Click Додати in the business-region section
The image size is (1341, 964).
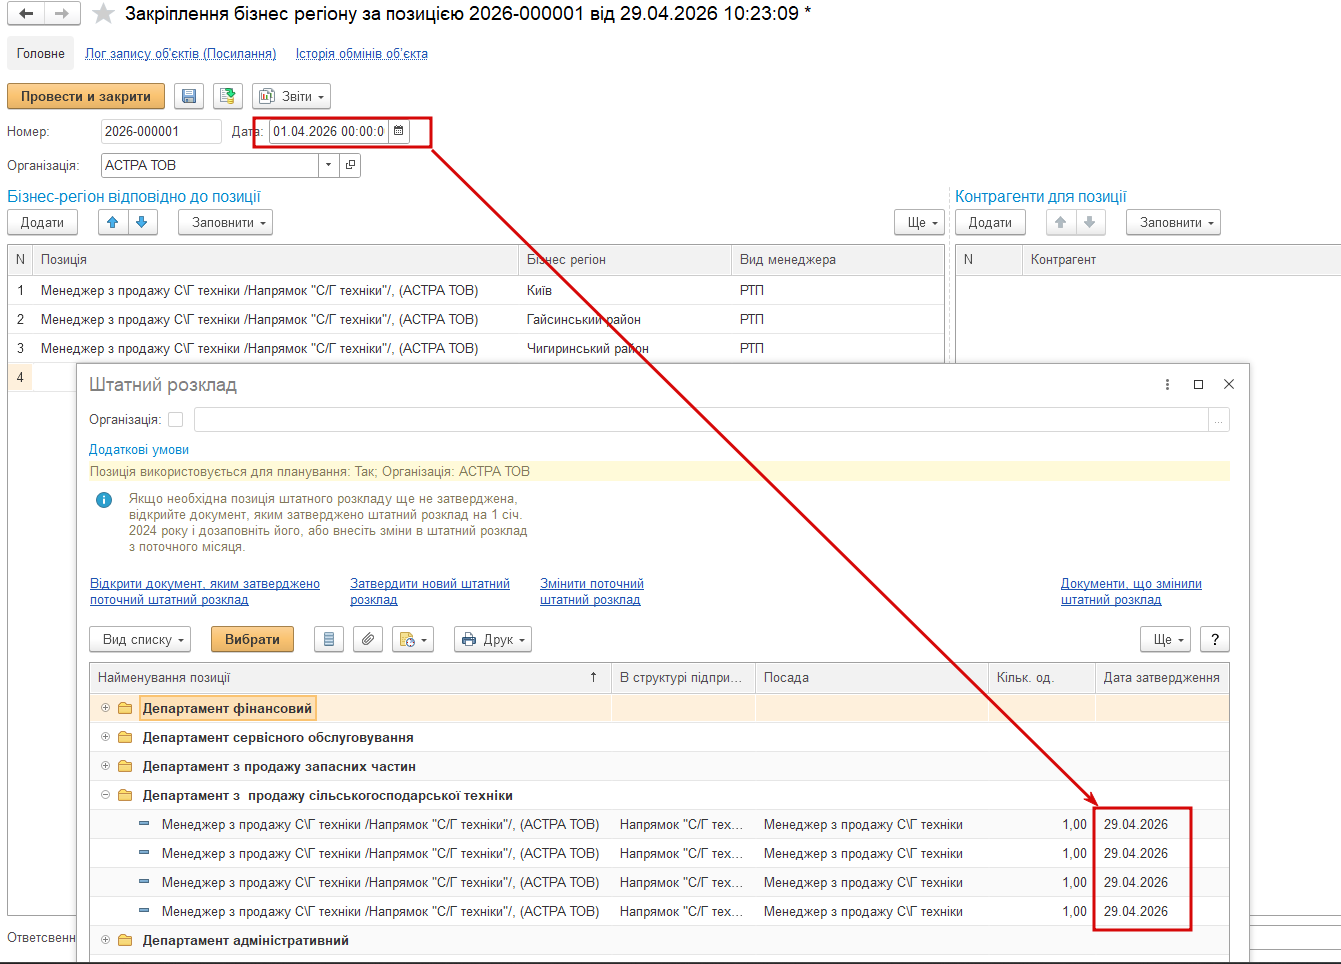42,222
